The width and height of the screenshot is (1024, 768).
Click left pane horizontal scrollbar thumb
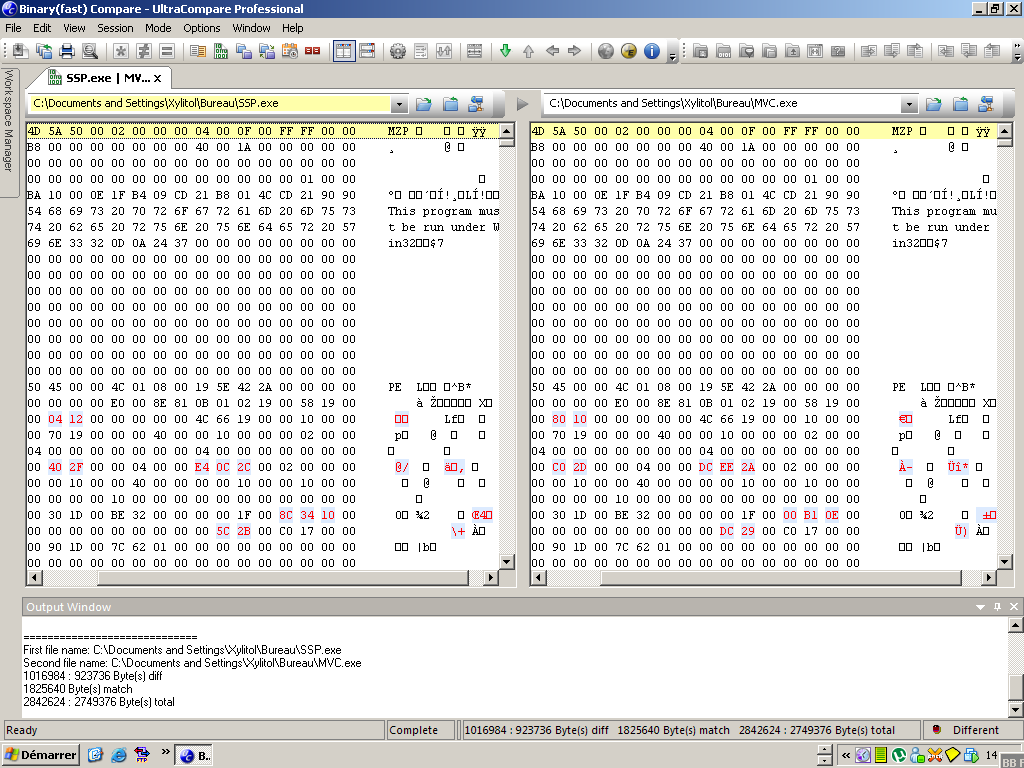282,577
